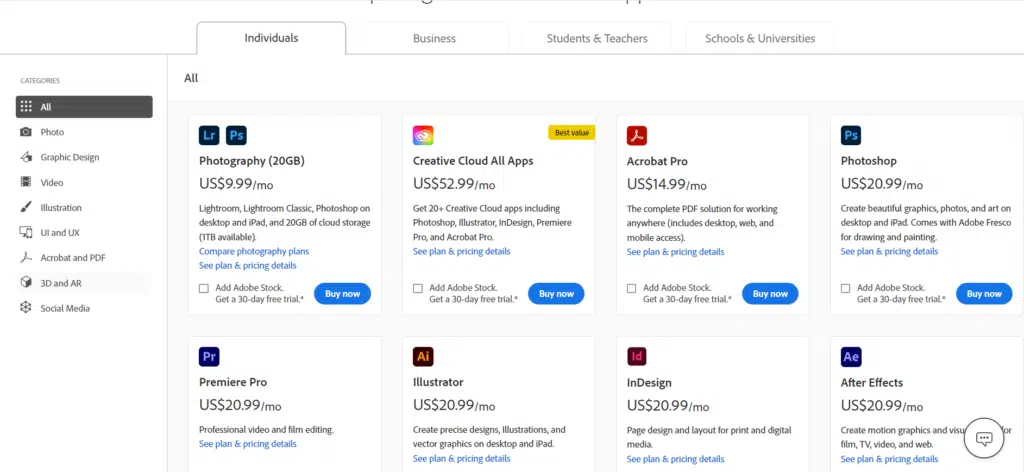Enable Add Adobe Stock for Photography plan

pyautogui.click(x=204, y=288)
